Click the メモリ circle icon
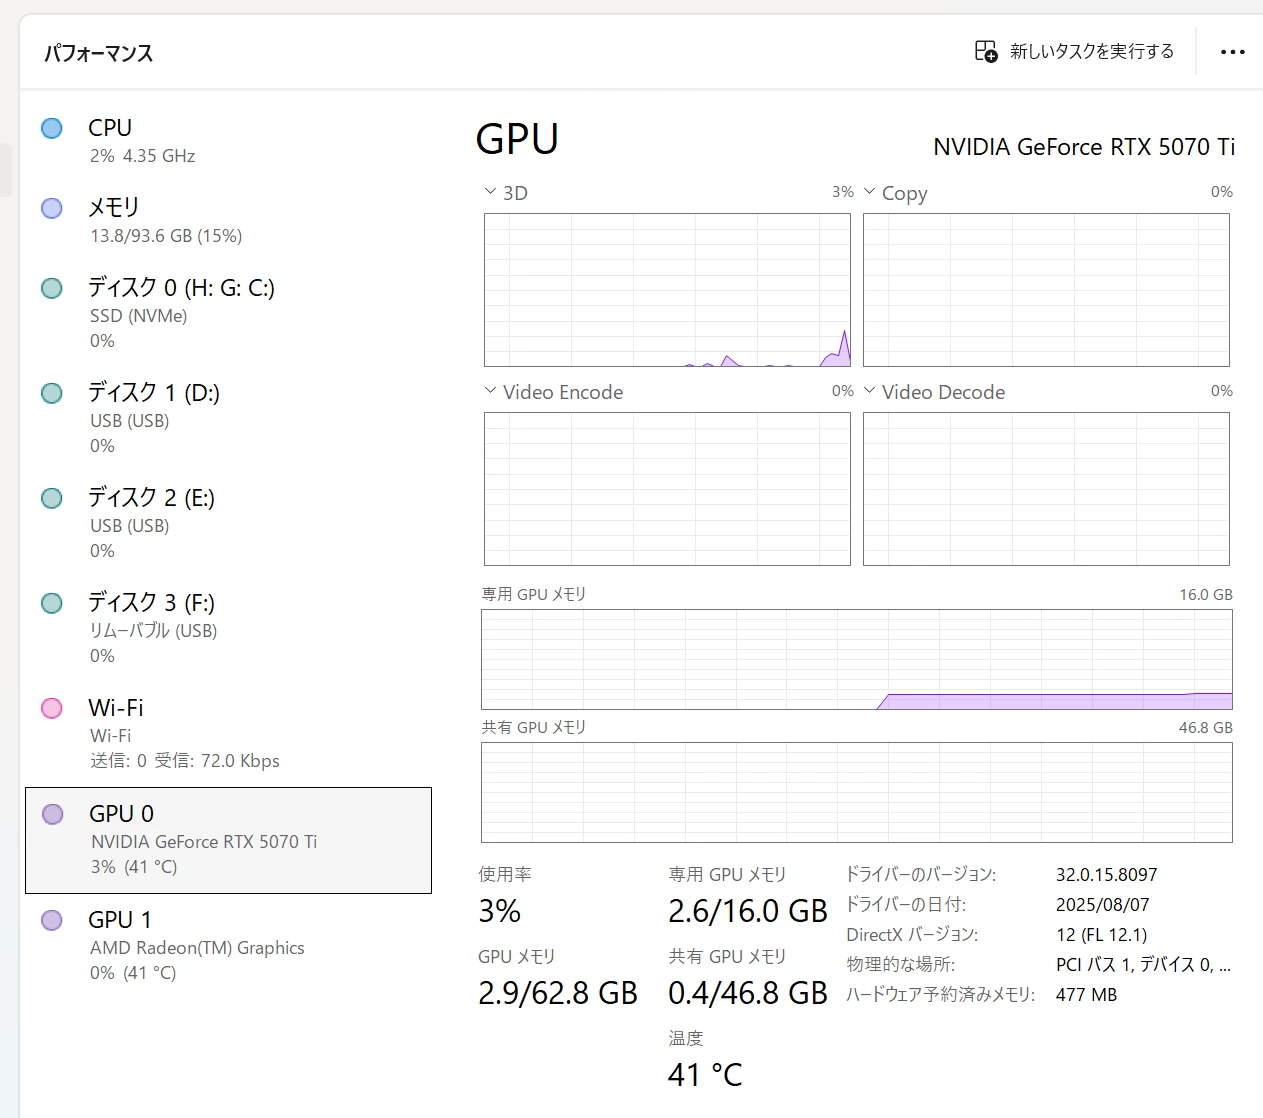The width and height of the screenshot is (1263, 1118). 52,208
